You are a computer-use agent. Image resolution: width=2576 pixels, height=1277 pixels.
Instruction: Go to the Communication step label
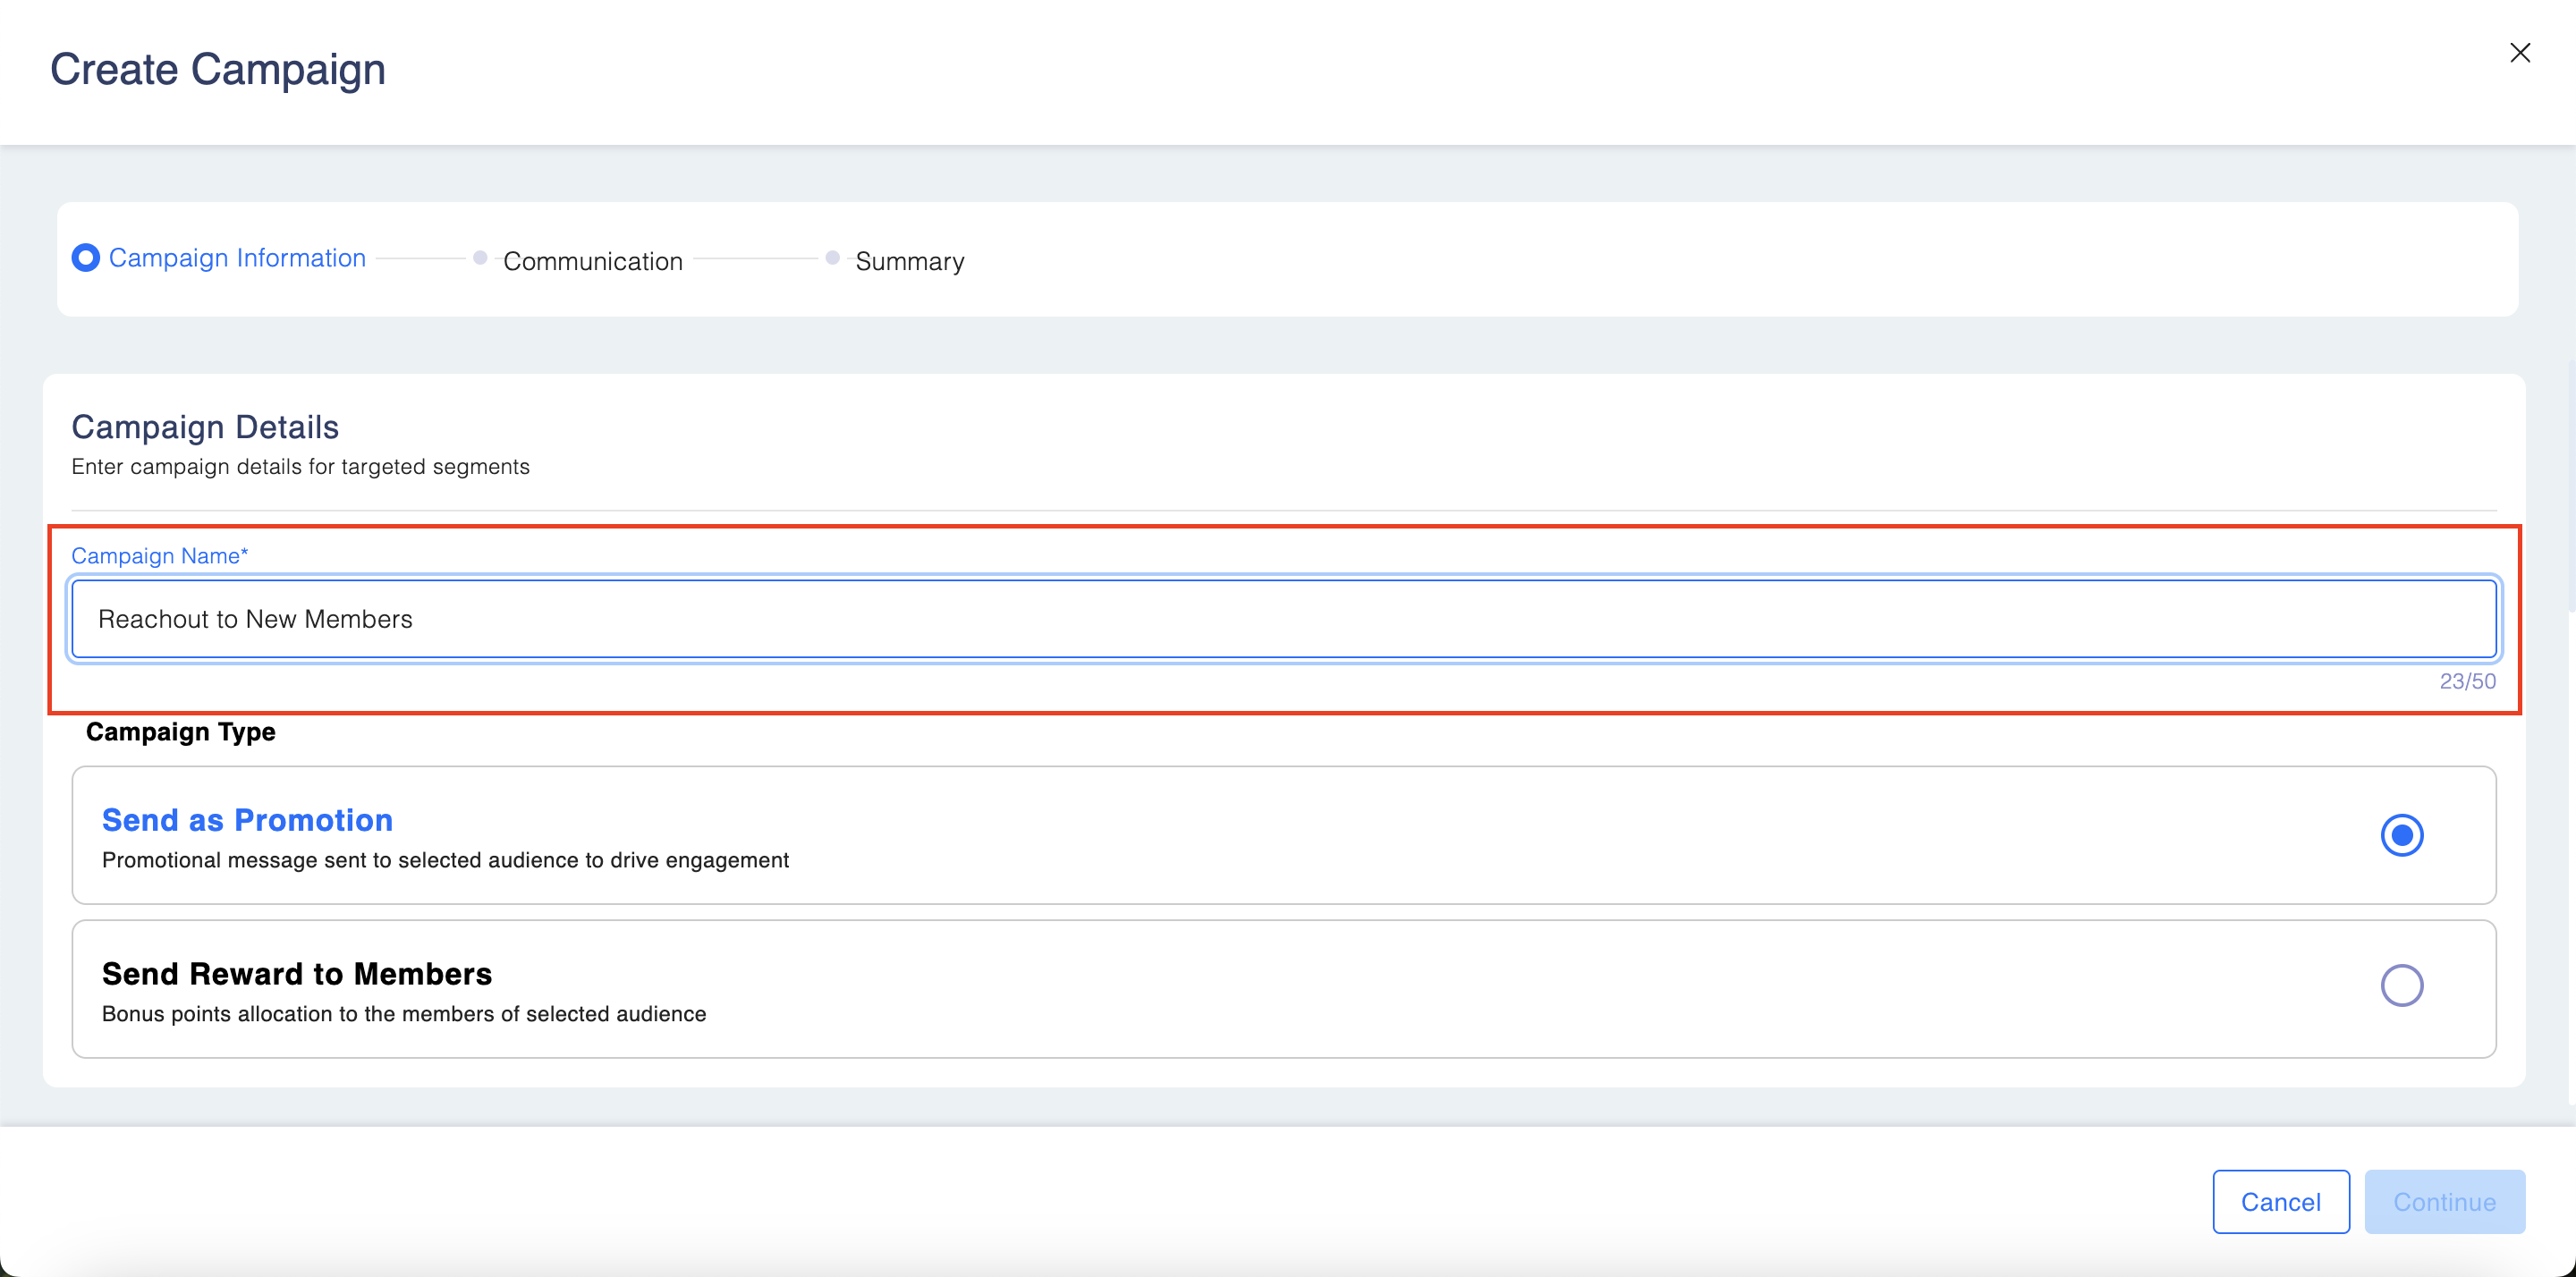(592, 261)
